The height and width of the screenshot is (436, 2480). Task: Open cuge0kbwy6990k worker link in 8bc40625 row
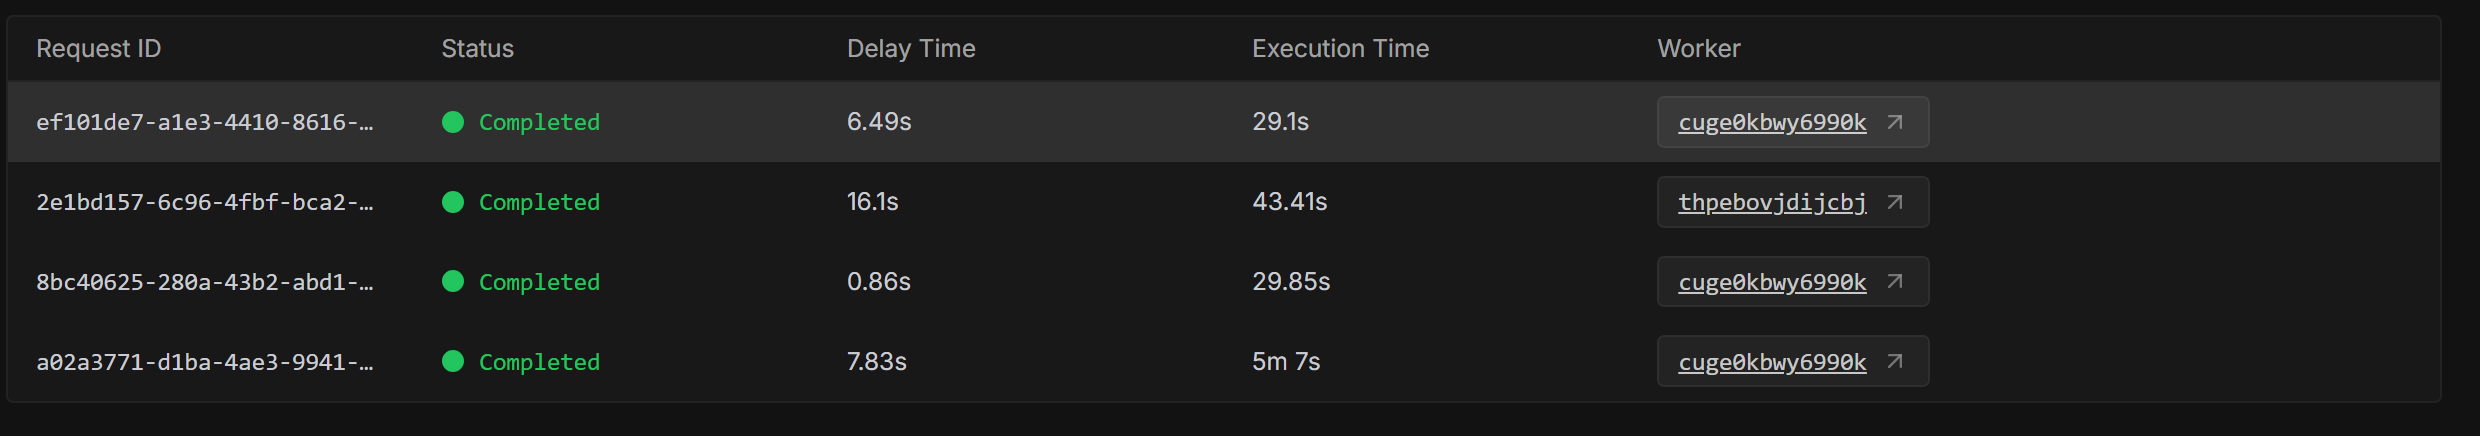click(1772, 282)
